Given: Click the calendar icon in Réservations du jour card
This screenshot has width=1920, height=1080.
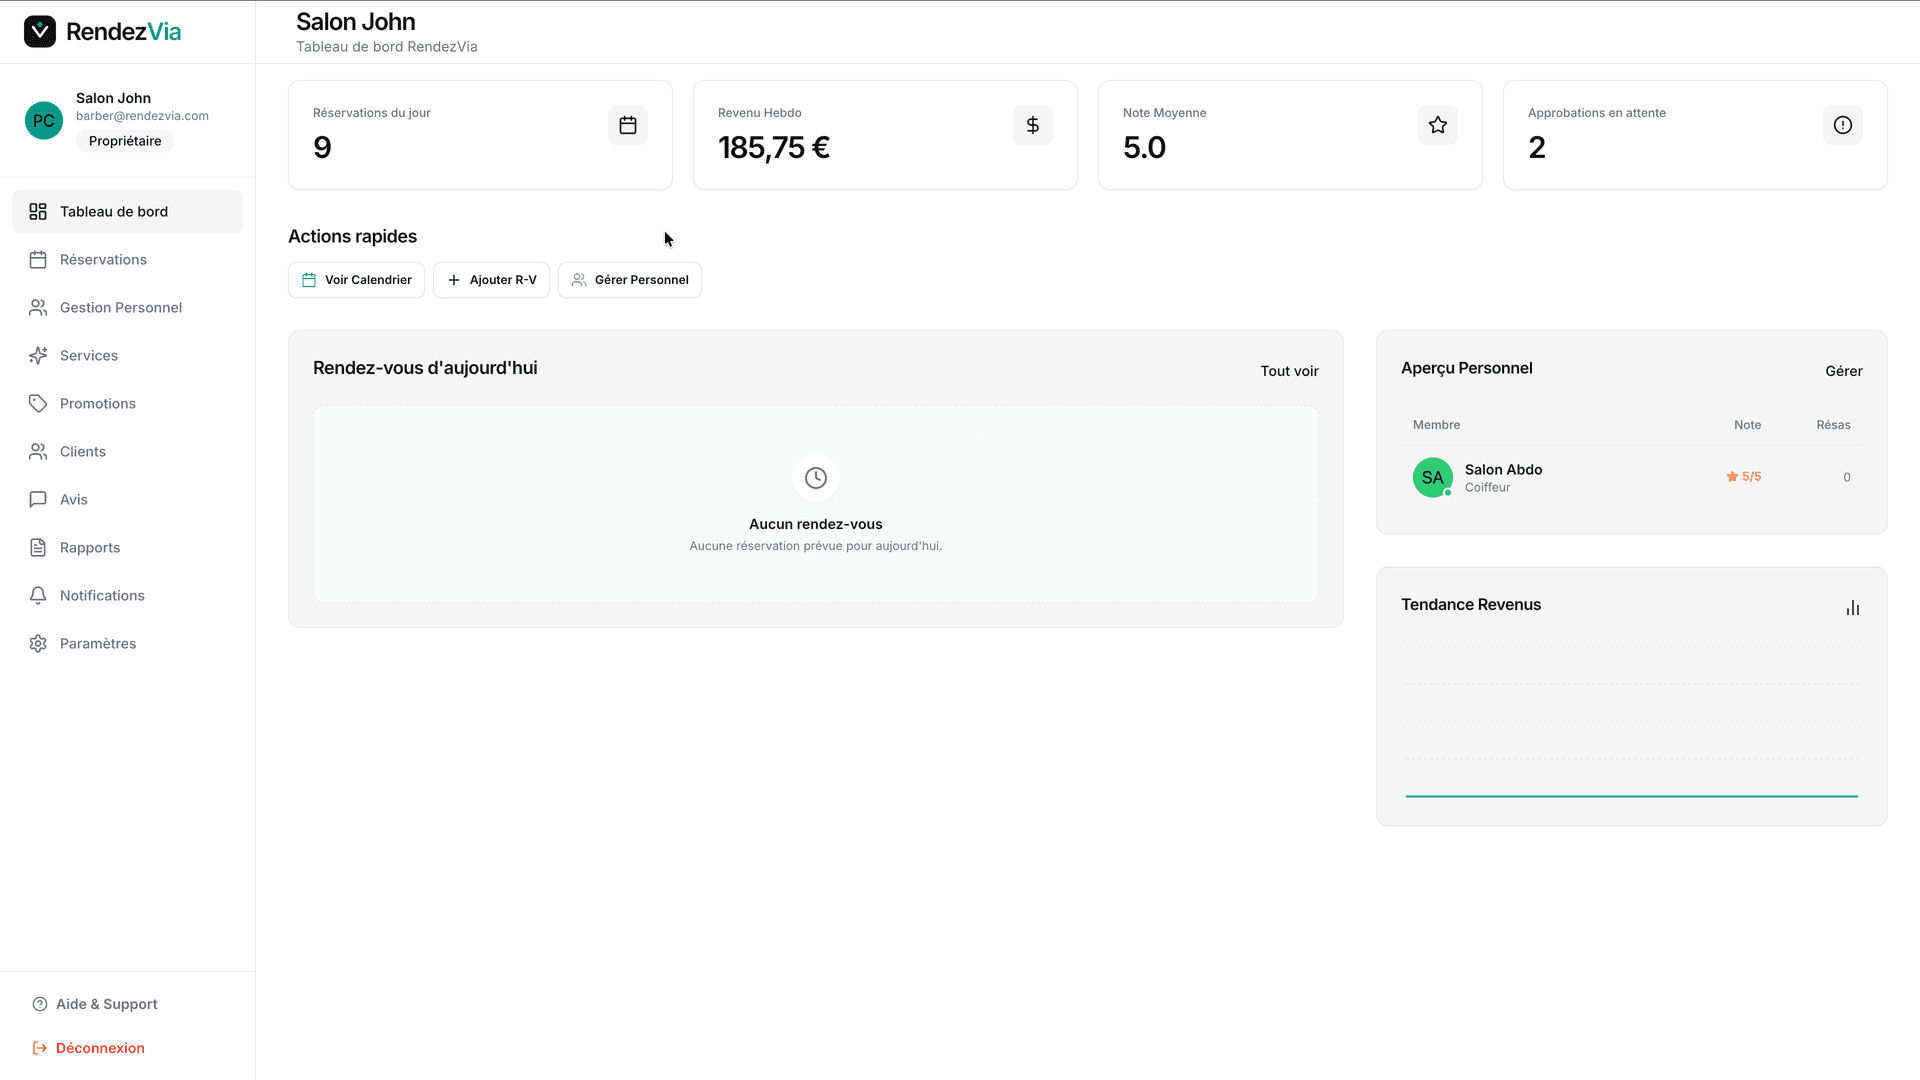Looking at the screenshot, I should coord(628,125).
